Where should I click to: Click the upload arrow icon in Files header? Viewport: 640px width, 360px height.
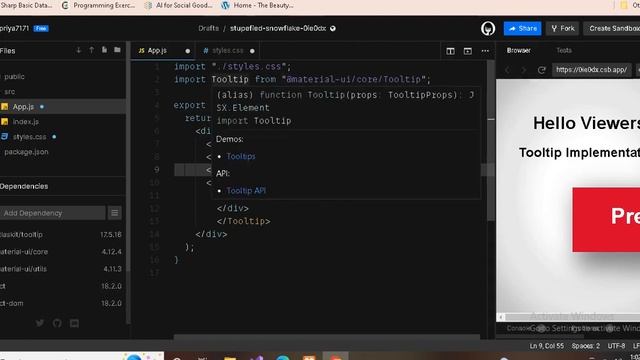[x=91, y=50]
